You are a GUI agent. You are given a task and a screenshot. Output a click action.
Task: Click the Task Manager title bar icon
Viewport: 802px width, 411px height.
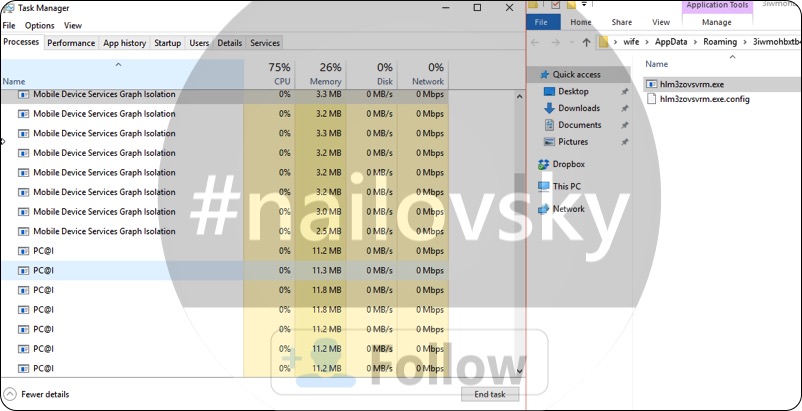9,8
